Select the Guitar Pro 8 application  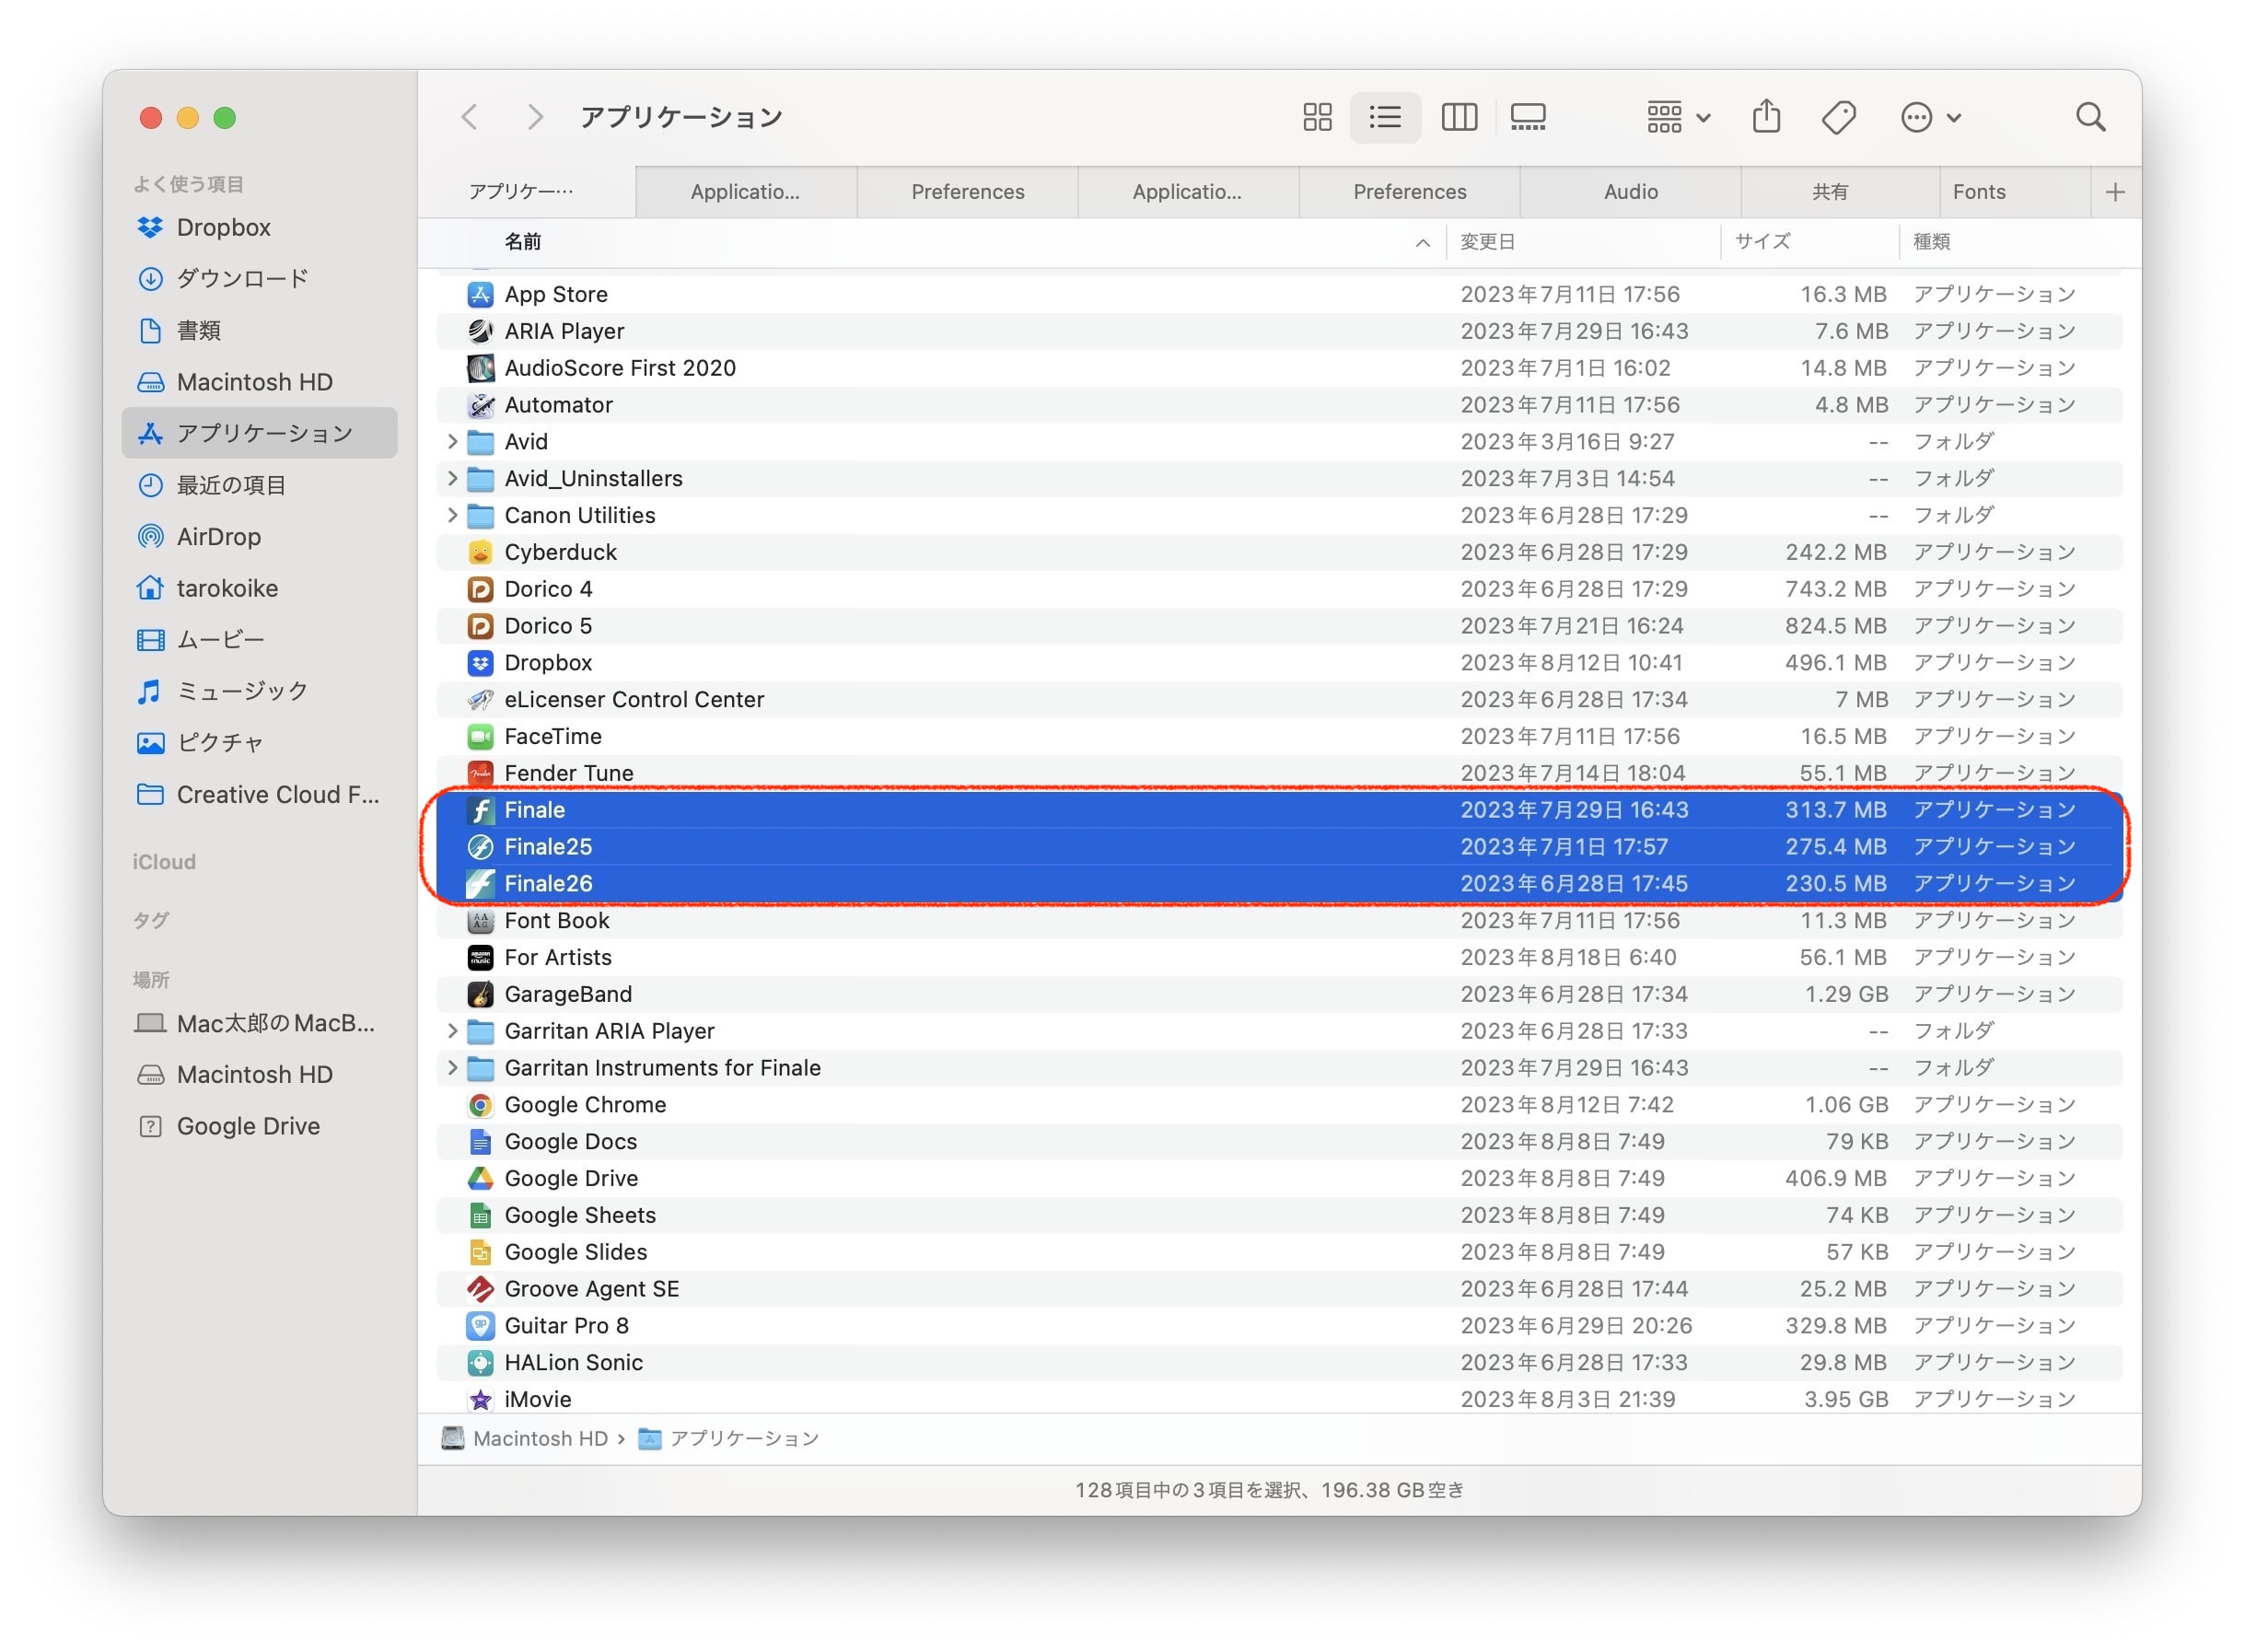[1279, 1325]
